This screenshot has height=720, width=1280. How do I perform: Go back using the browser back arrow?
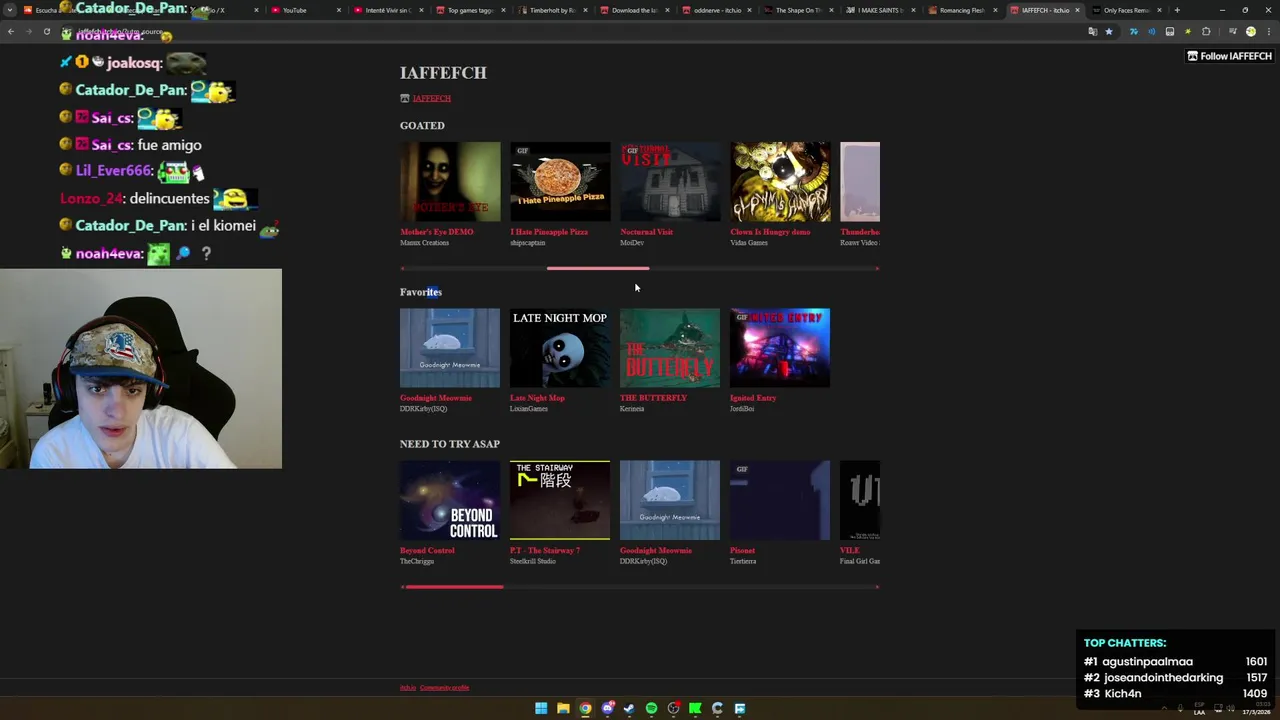point(10,32)
